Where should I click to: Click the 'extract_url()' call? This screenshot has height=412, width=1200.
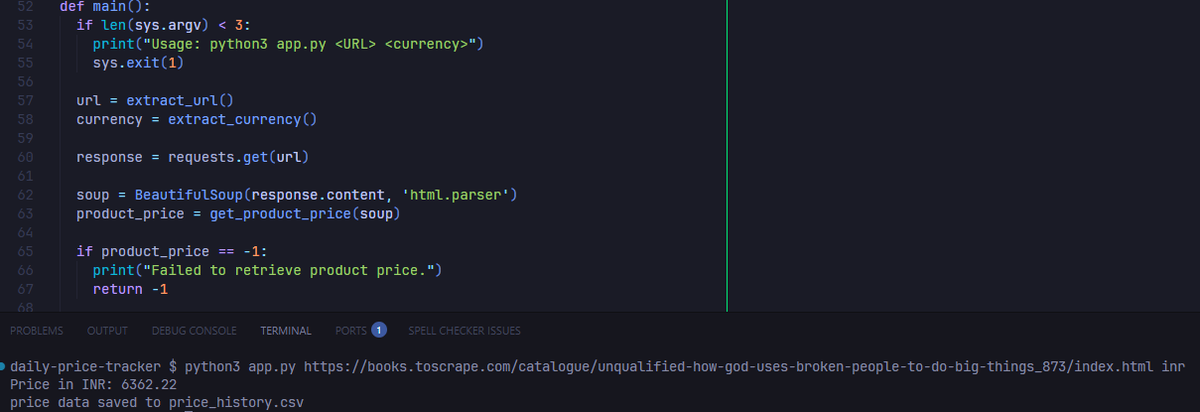(180, 101)
